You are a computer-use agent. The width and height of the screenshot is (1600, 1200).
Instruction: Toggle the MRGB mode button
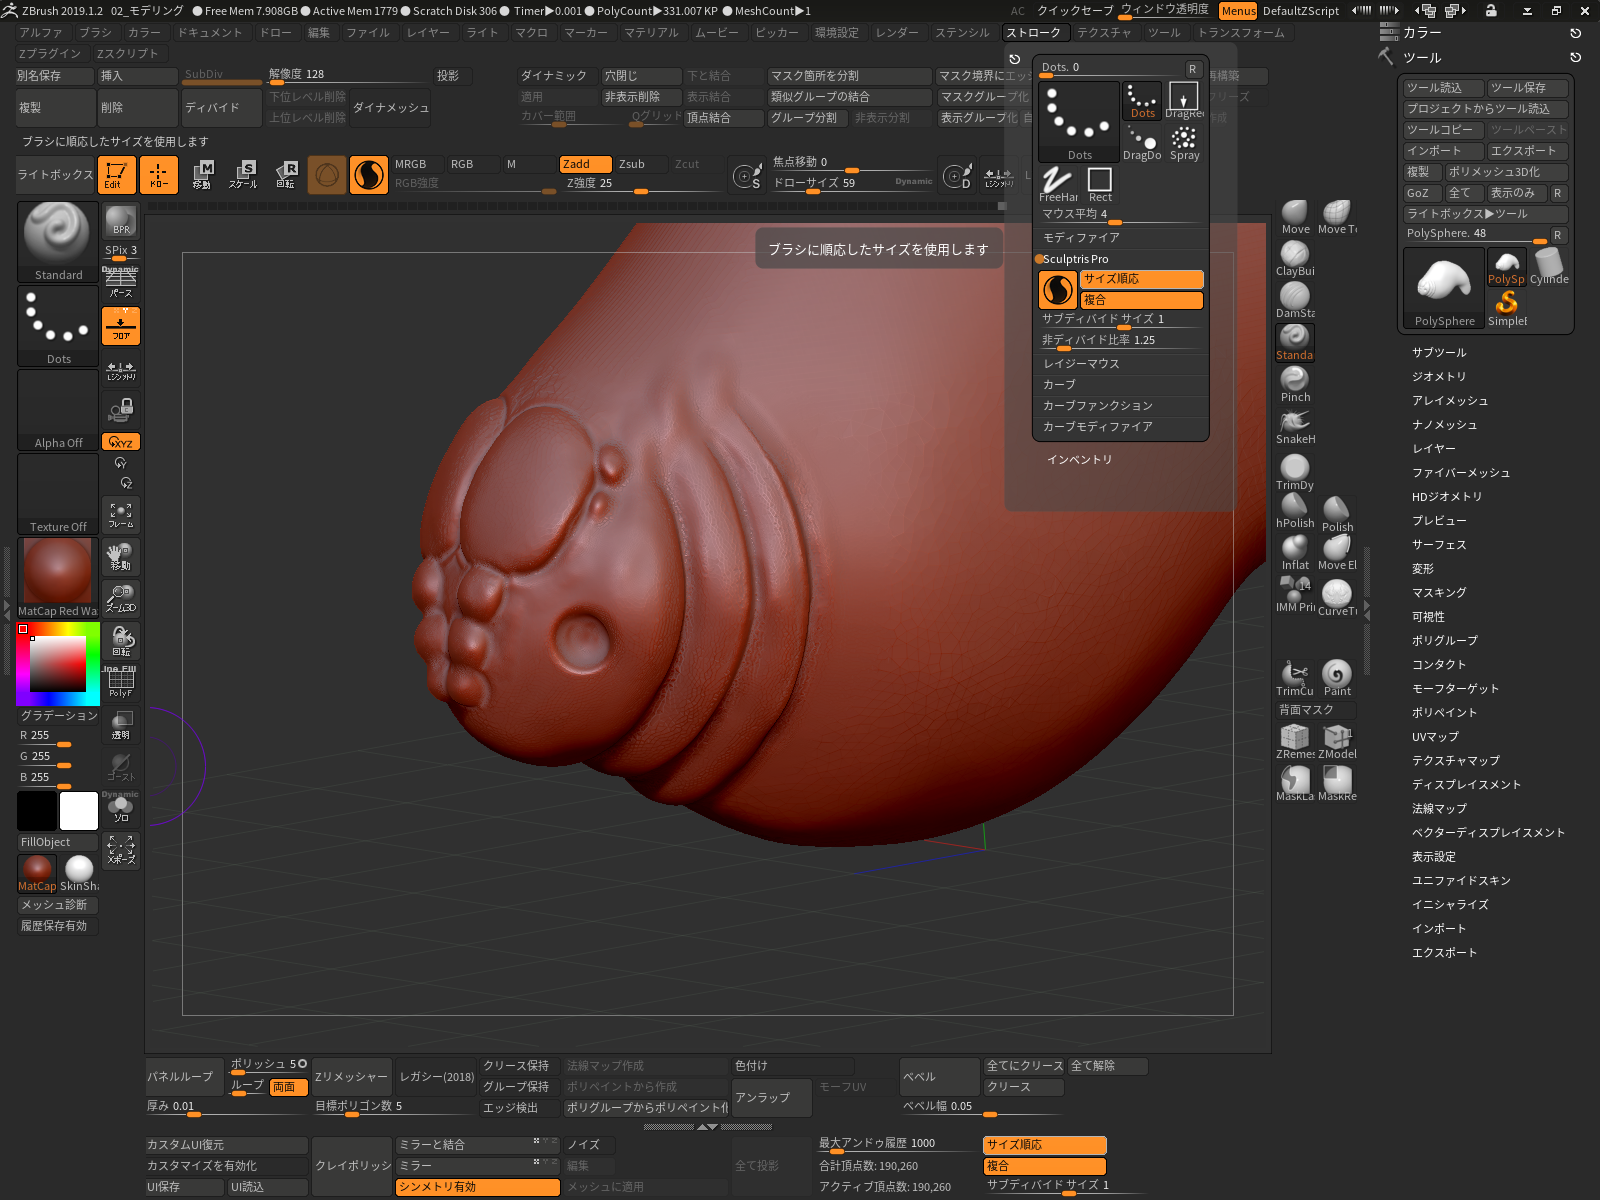coord(417,164)
